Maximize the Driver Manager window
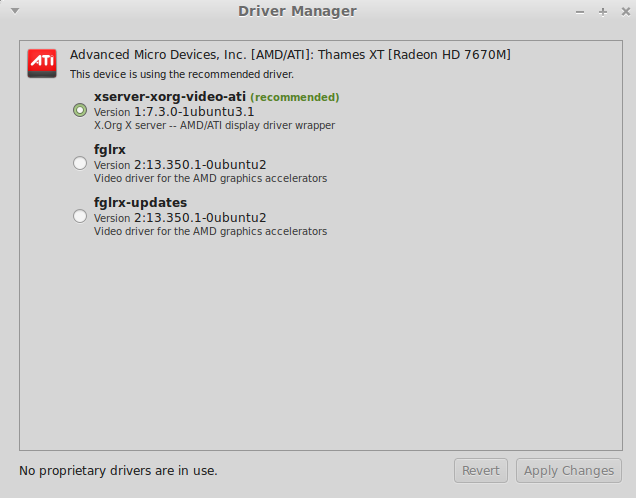Image resolution: width=636 pixels, height=498 pixels. pos(603,12)
